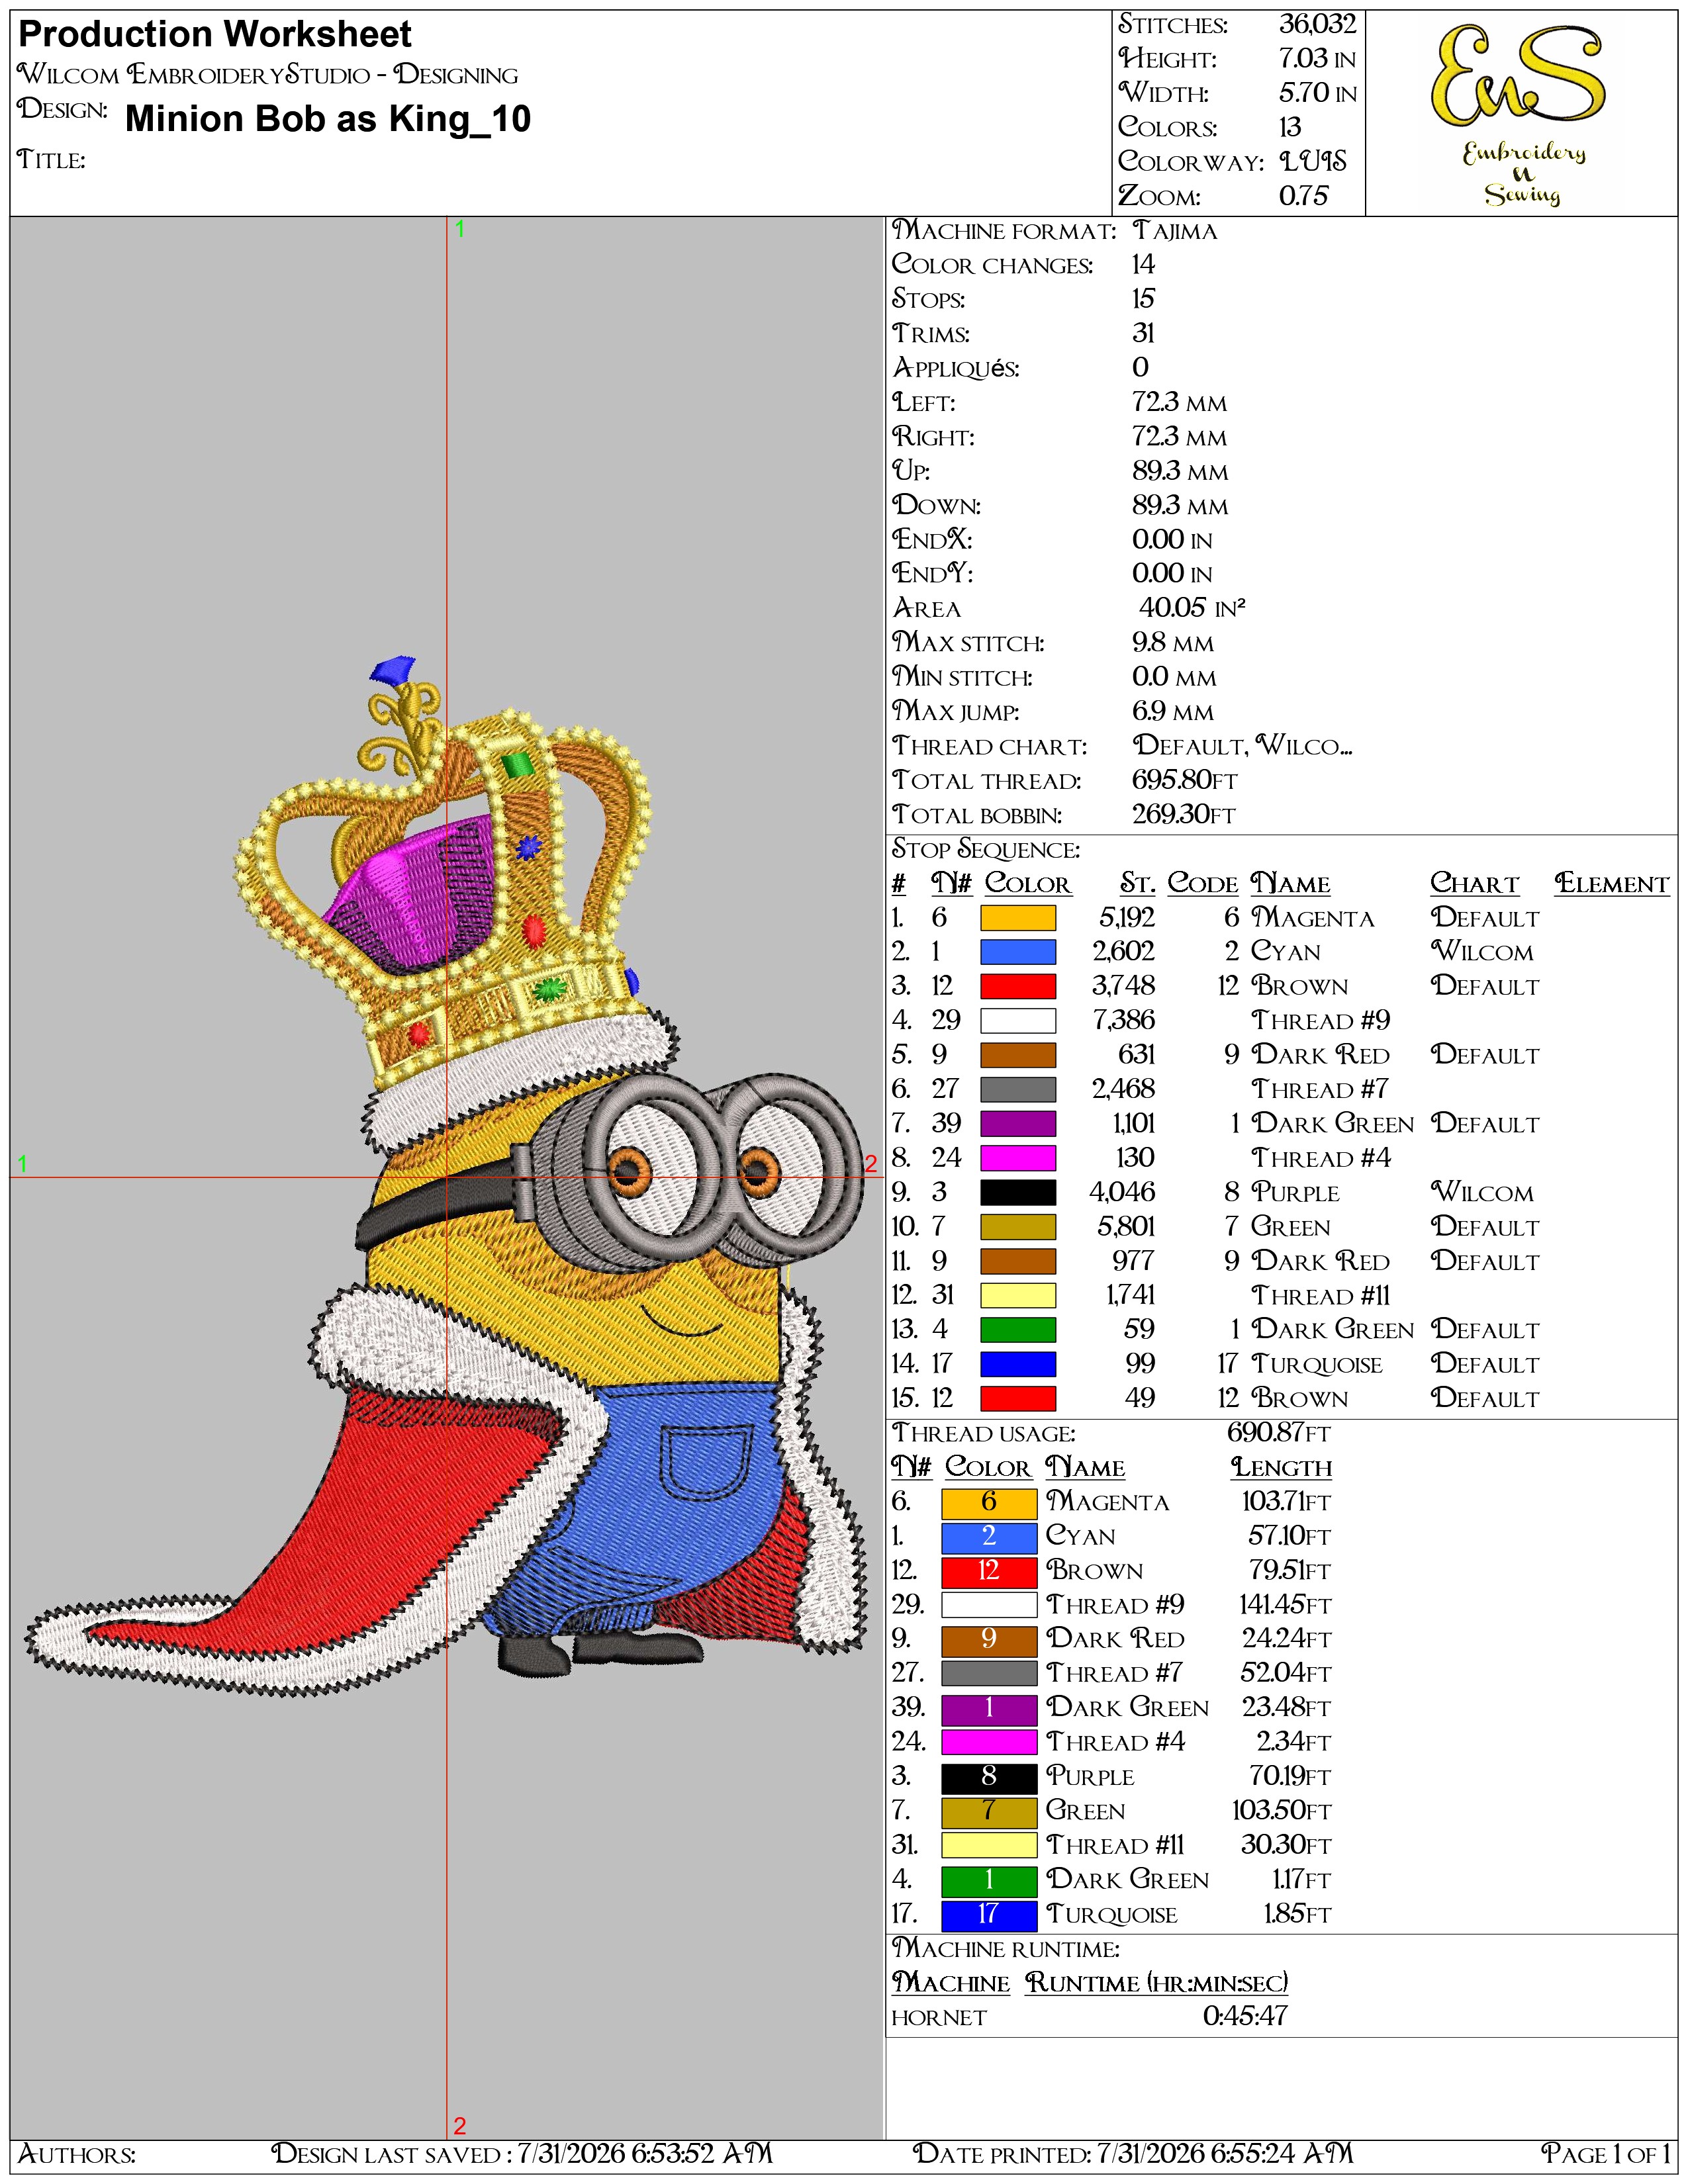Select the "Code" column header

point(1203,884)
